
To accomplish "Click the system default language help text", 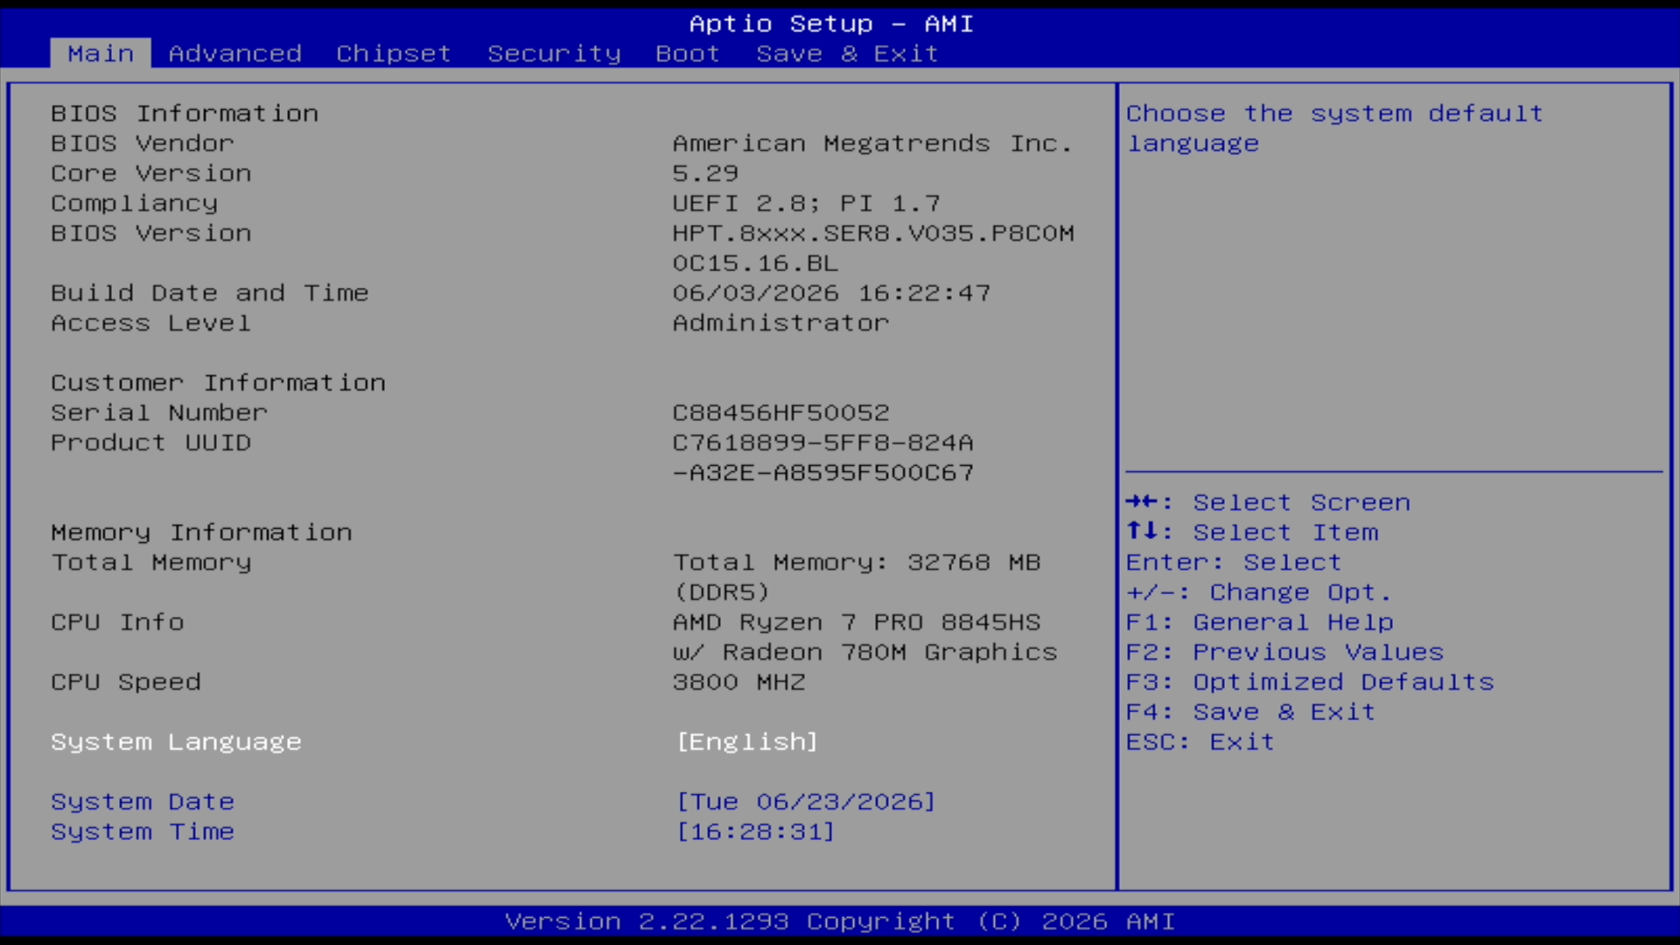I will click(1335, 128).
